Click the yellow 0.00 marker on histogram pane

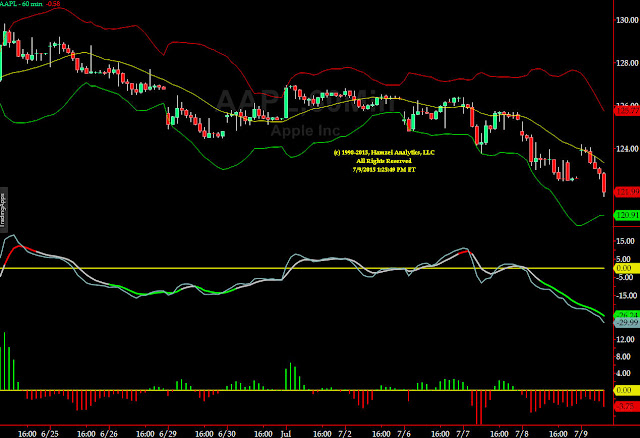point(627,391)
